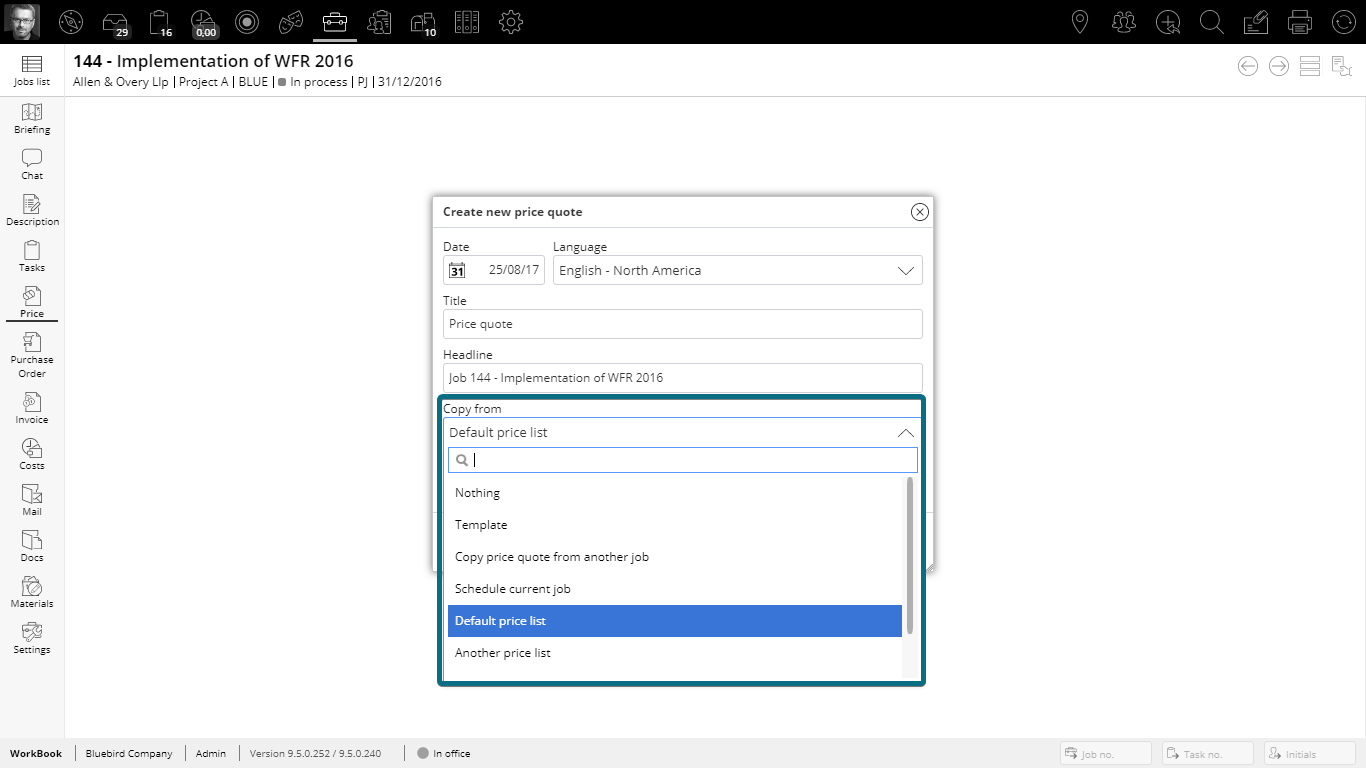Click the dropdown search box
The height and width of the screenshot is (768, 1366).
(x=690, y=460)
